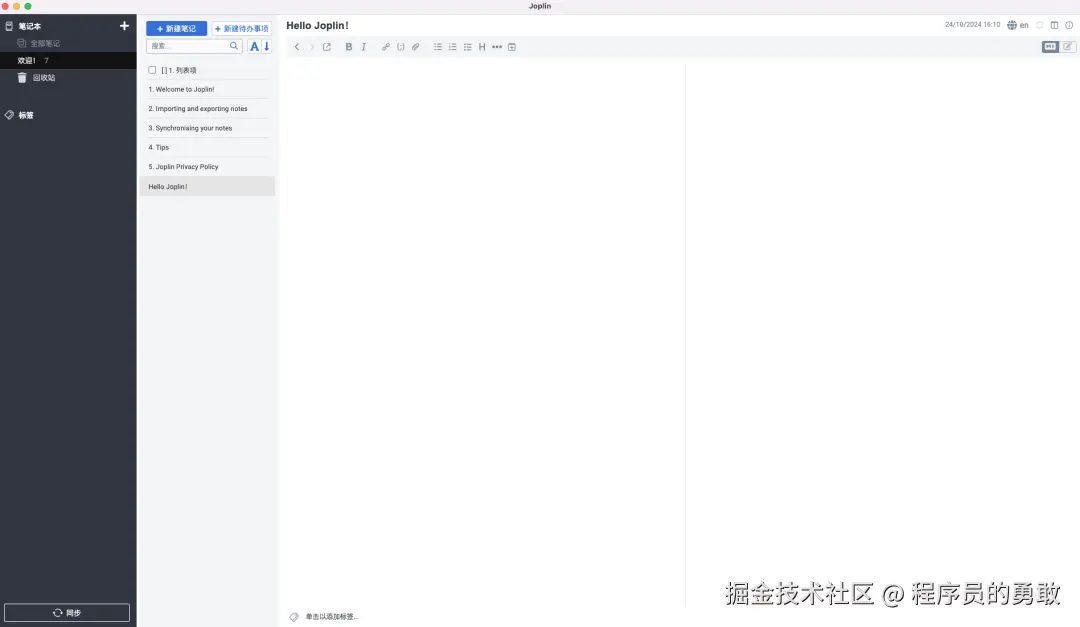Toggle the editor layout split-view icon
This screenshot has height=627, width=1080.
click(x=1053, y=25)
